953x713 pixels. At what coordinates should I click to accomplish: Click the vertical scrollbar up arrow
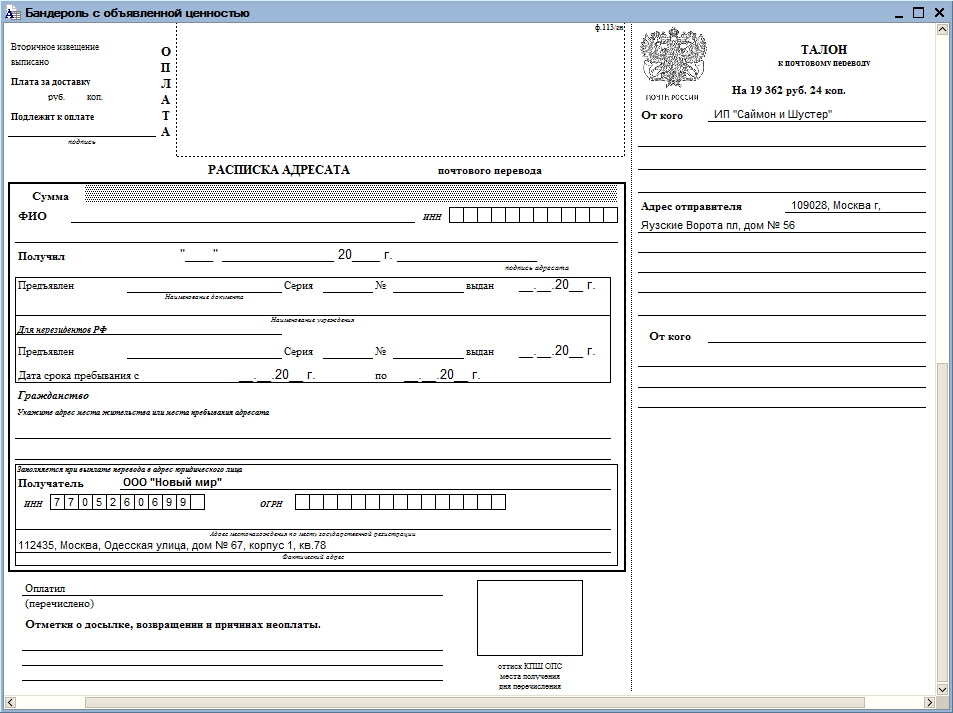(x=942, y=29)
